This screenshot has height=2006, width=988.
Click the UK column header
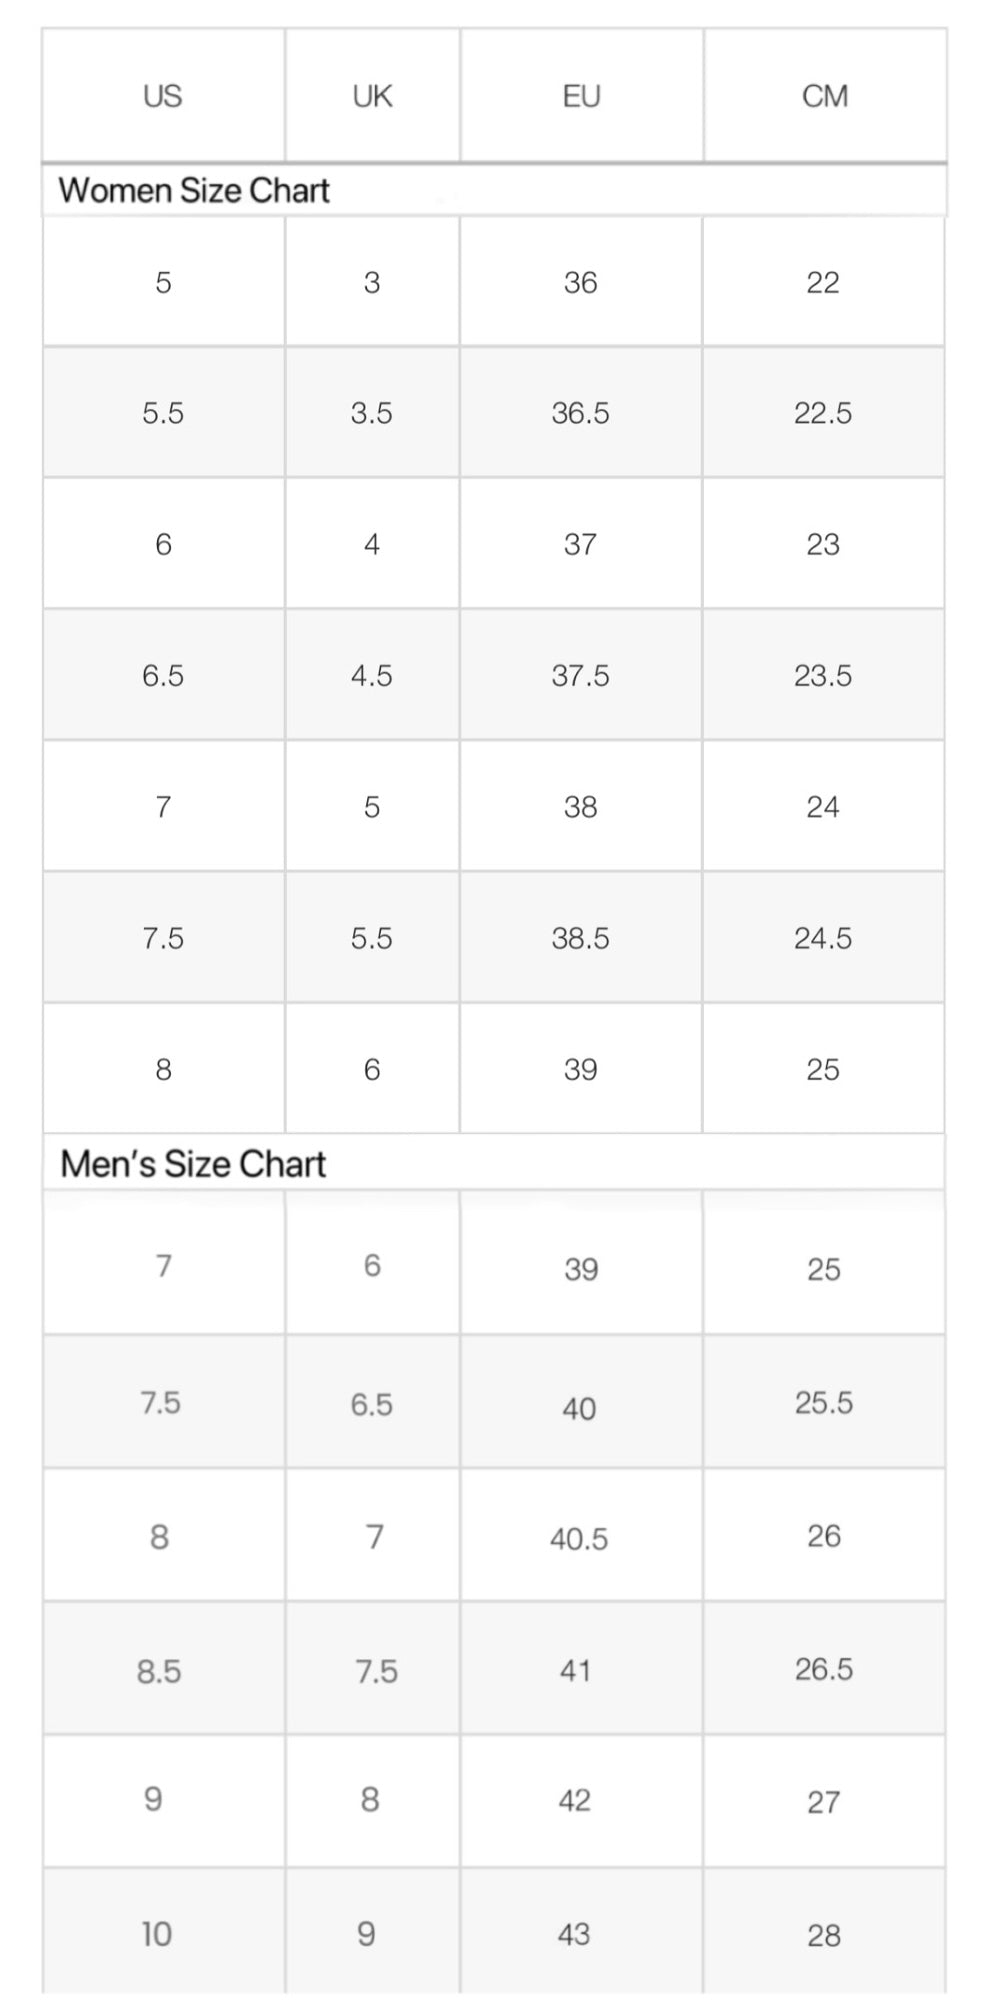click(372, 96)
